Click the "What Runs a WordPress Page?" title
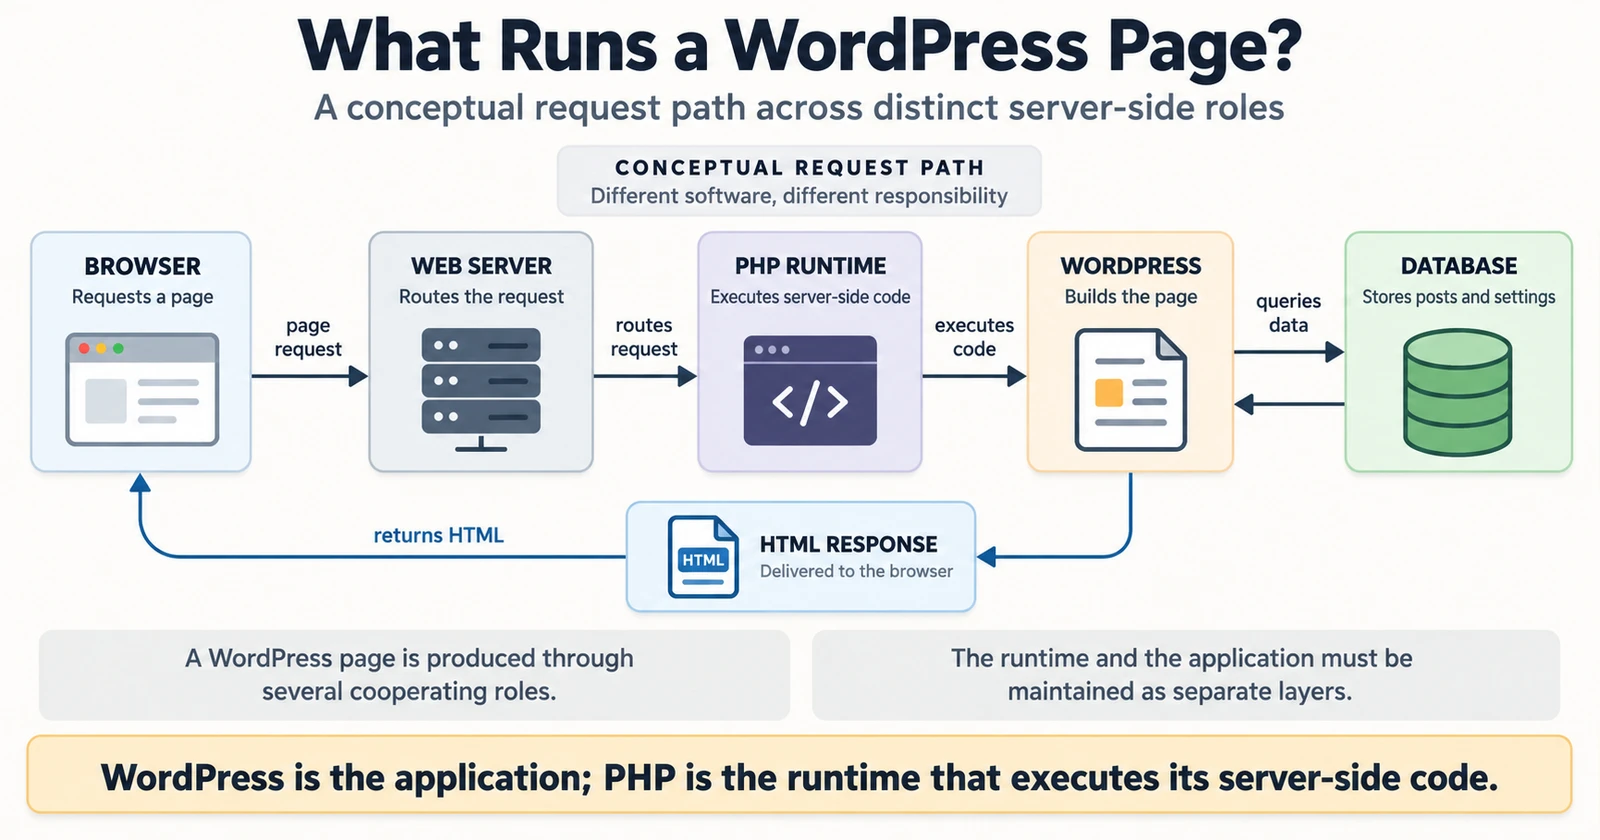 pyautogui.click(x=800, y=45)
